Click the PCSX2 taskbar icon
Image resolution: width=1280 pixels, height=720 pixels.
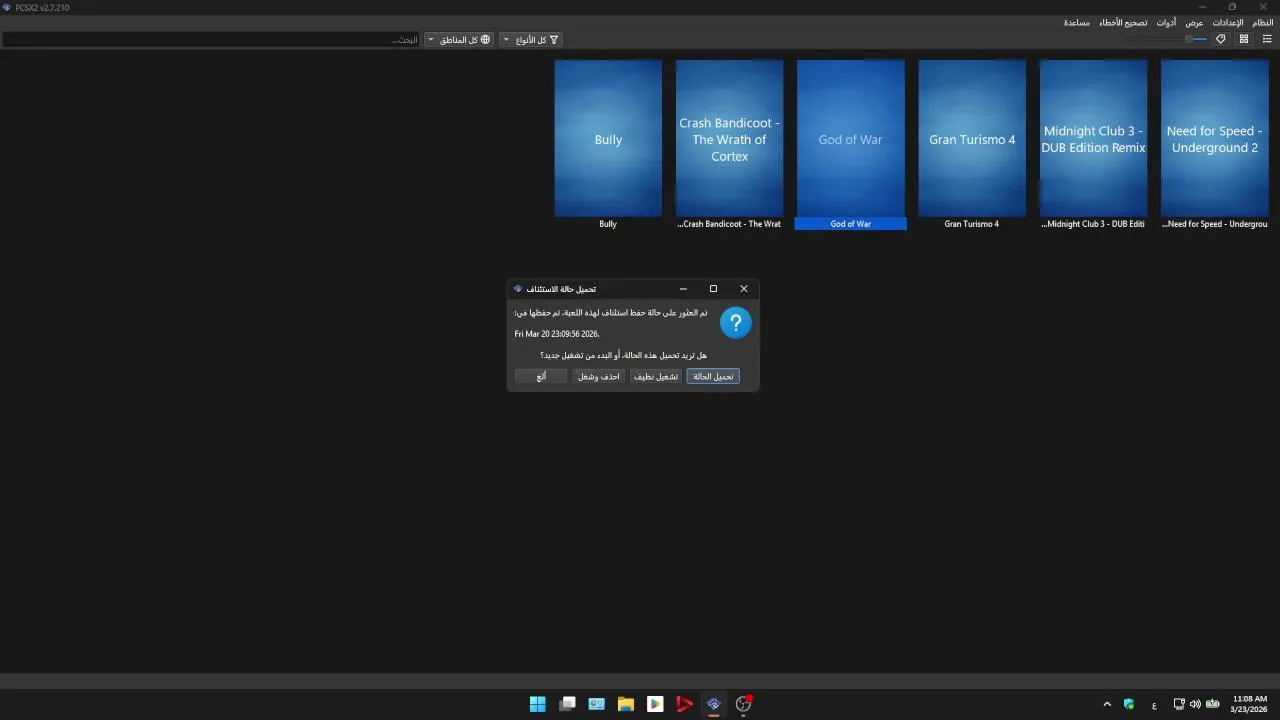714,704
